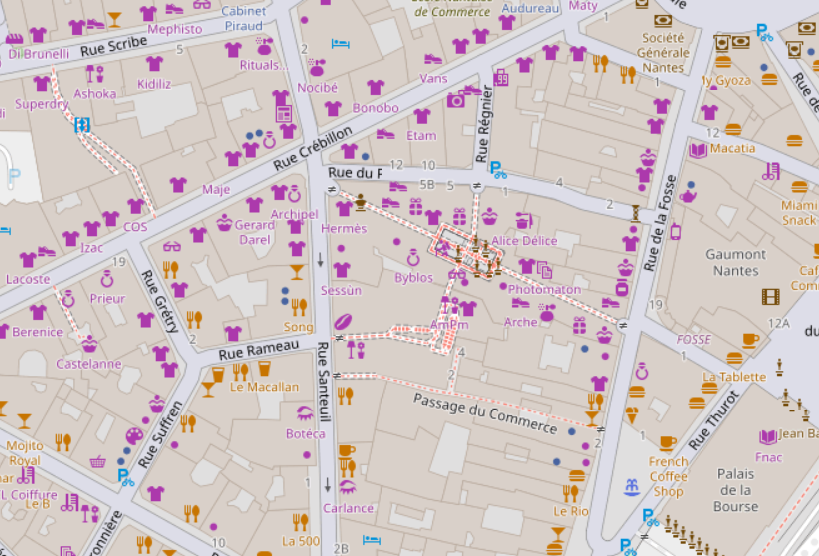Click the Hermès shop label
This screenshot has width=819, height=556.
coord(344,228)
